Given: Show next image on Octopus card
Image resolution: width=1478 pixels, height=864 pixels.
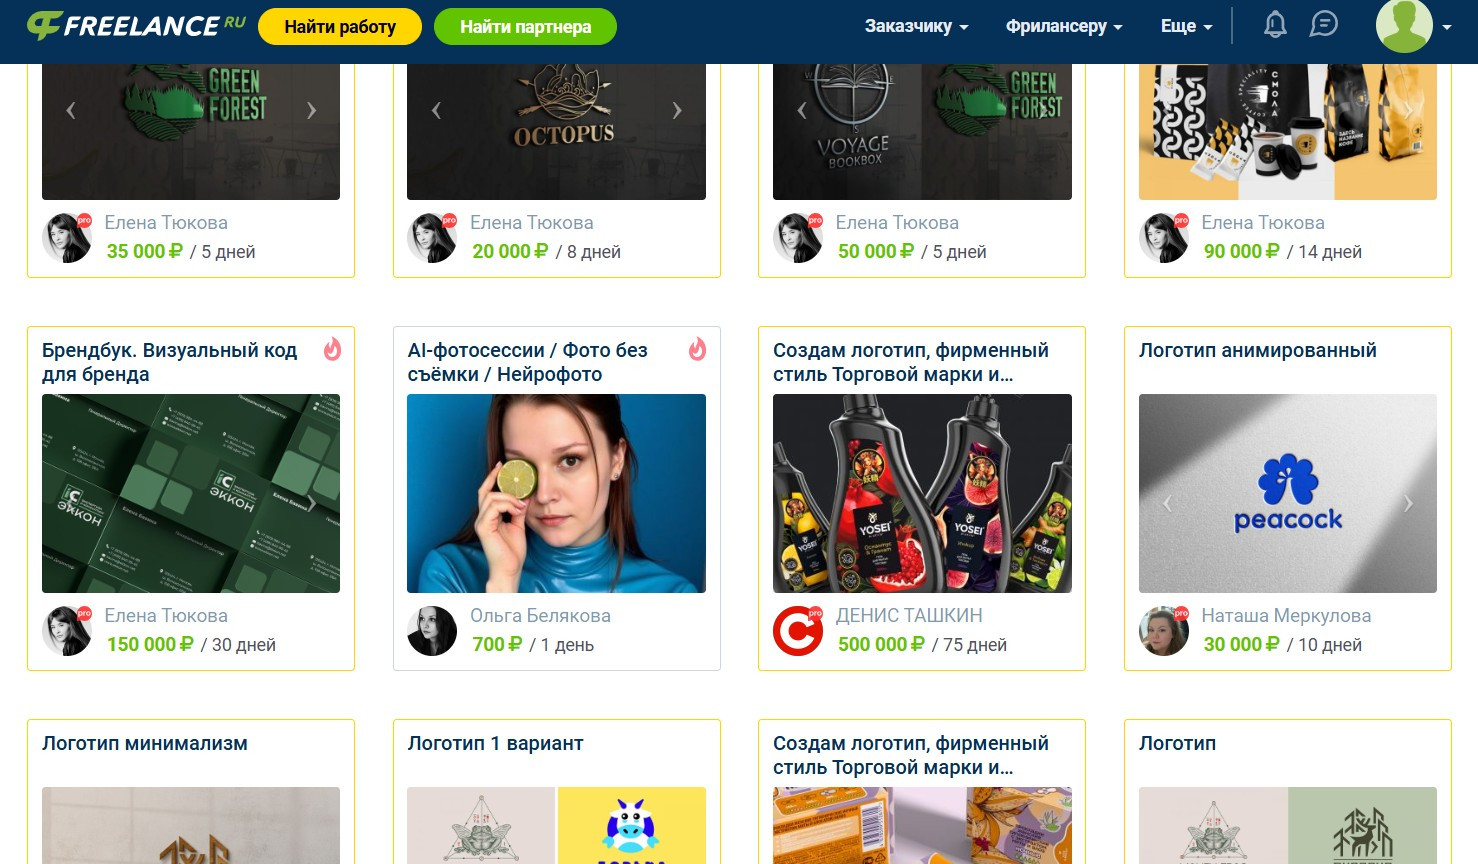Looking at the screenshot, I should pyautogui.click(x=677, y=110).
